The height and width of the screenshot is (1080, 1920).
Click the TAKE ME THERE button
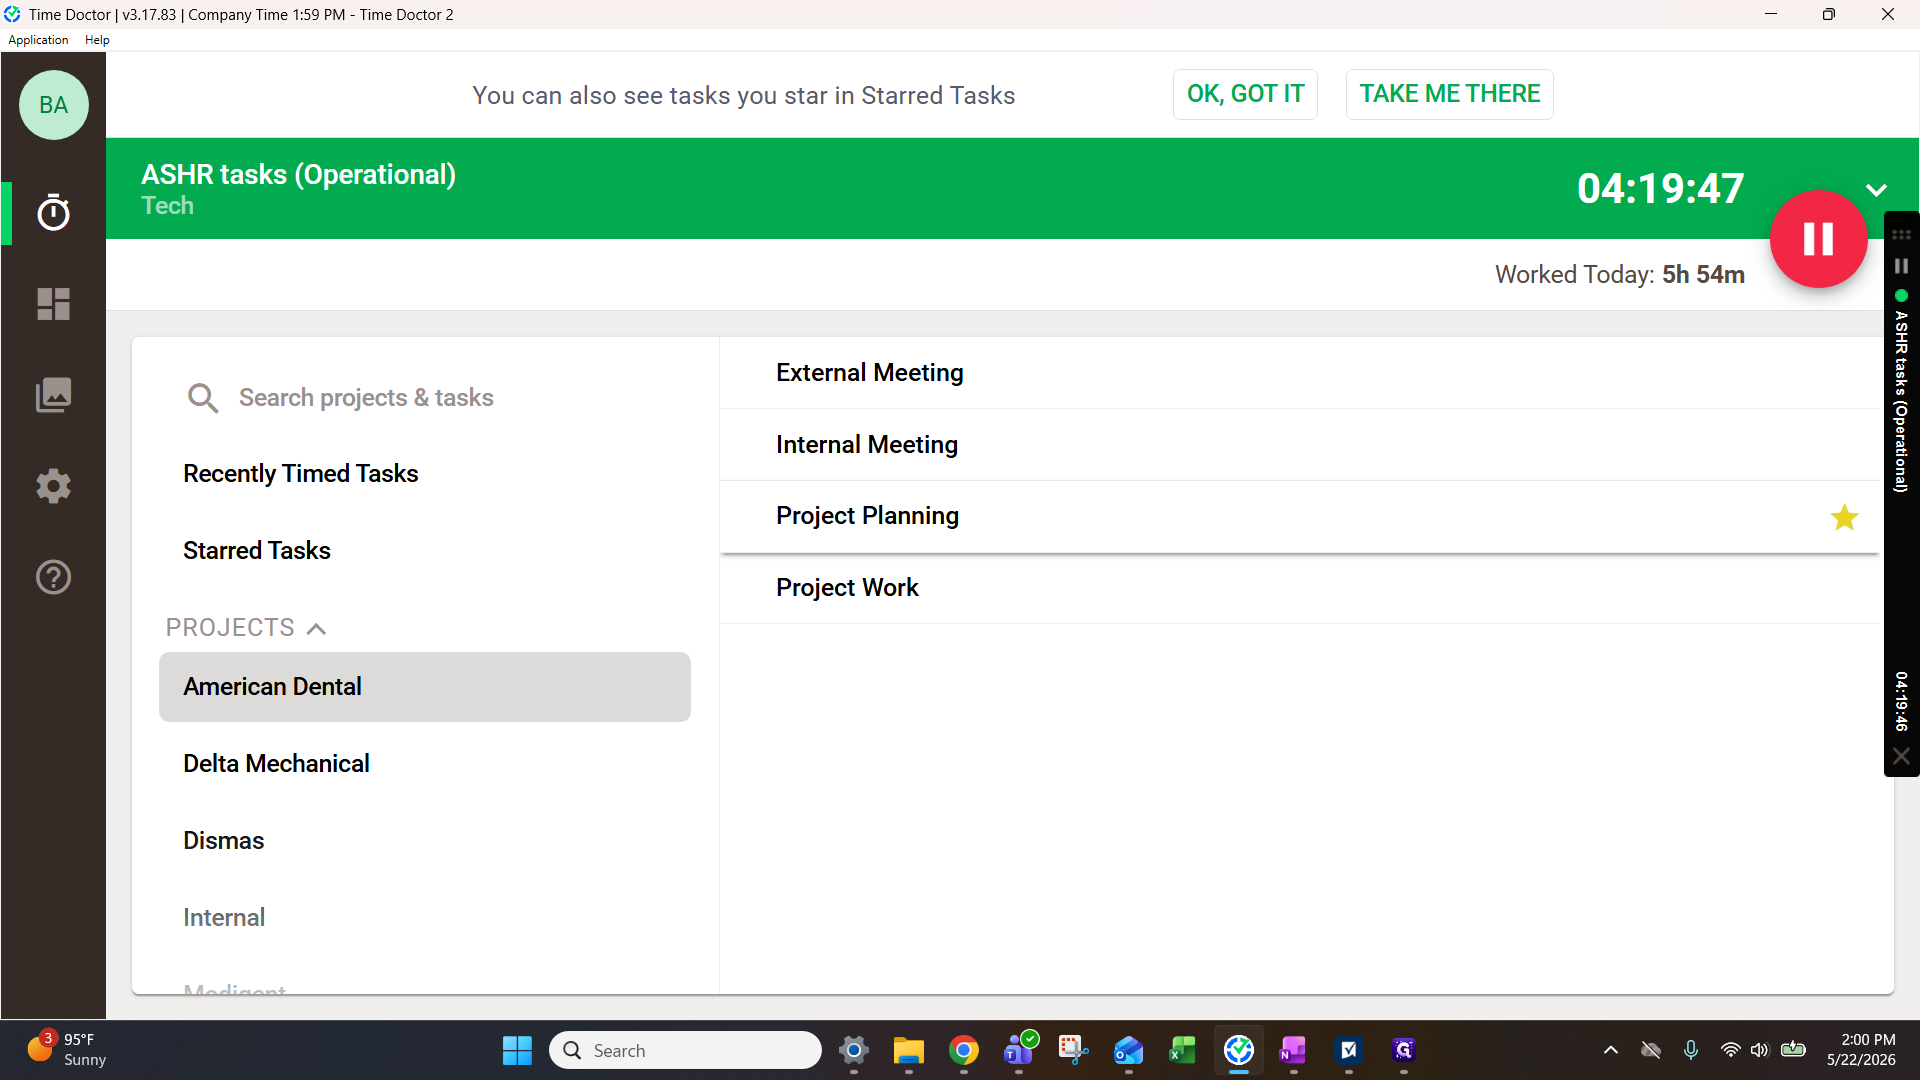click(1449, 94)
